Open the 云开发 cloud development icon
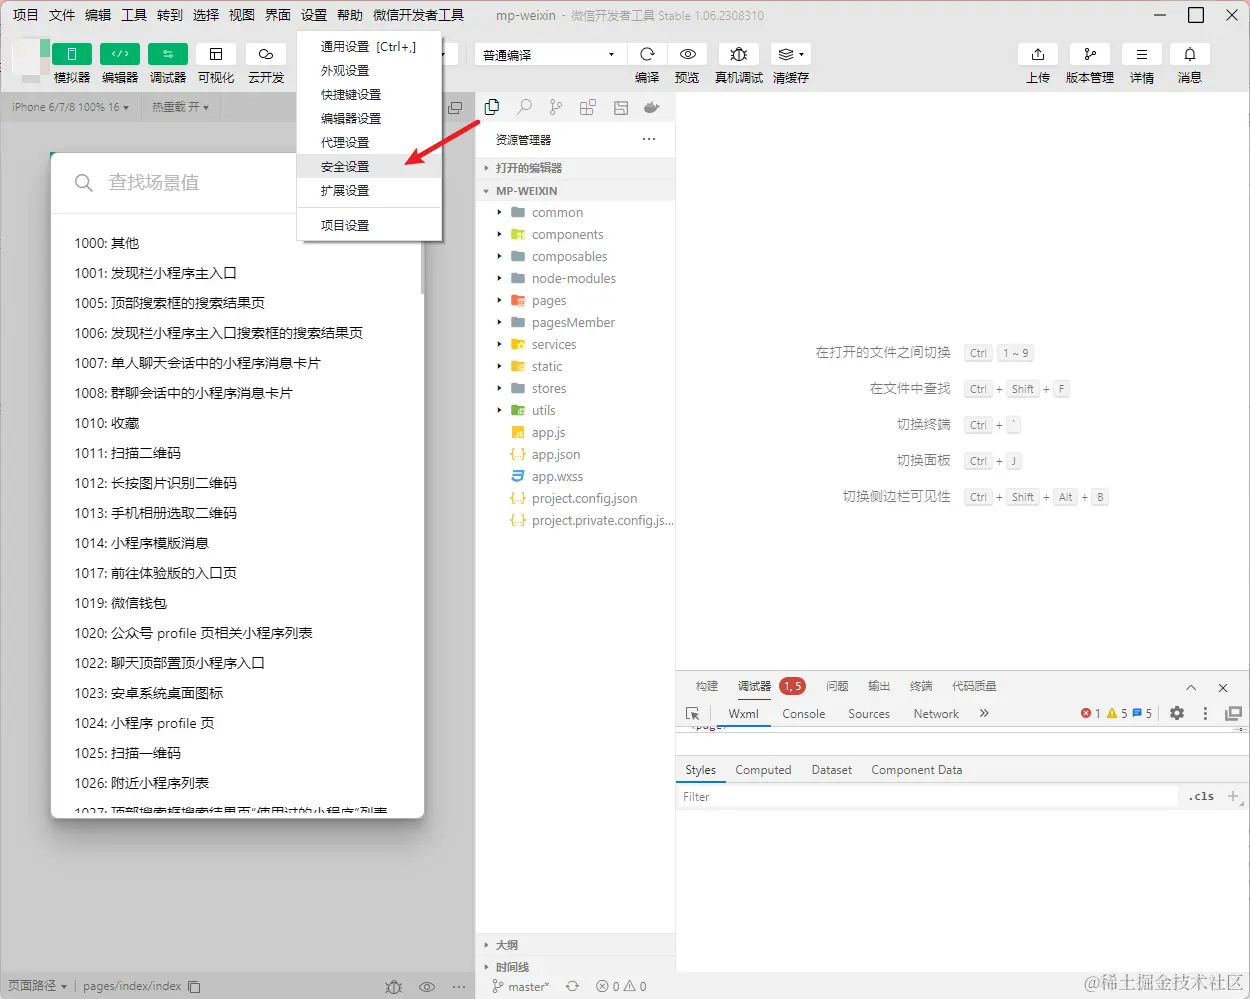The height and width of the screenshot is (999, 1250). [266, 54]
